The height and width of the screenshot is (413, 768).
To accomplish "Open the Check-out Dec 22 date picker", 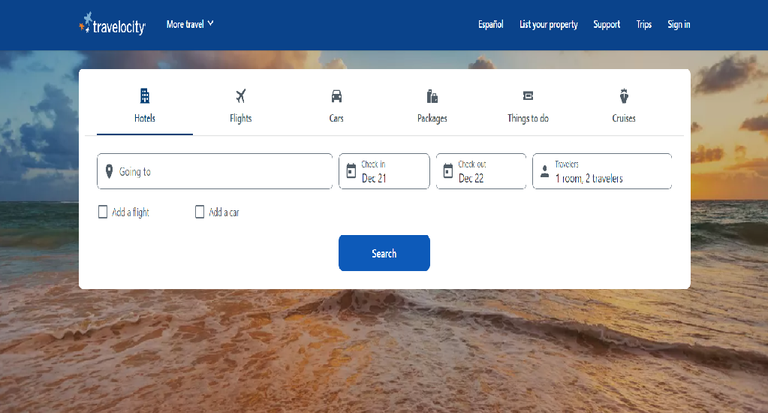I will [x=481, y=171].
